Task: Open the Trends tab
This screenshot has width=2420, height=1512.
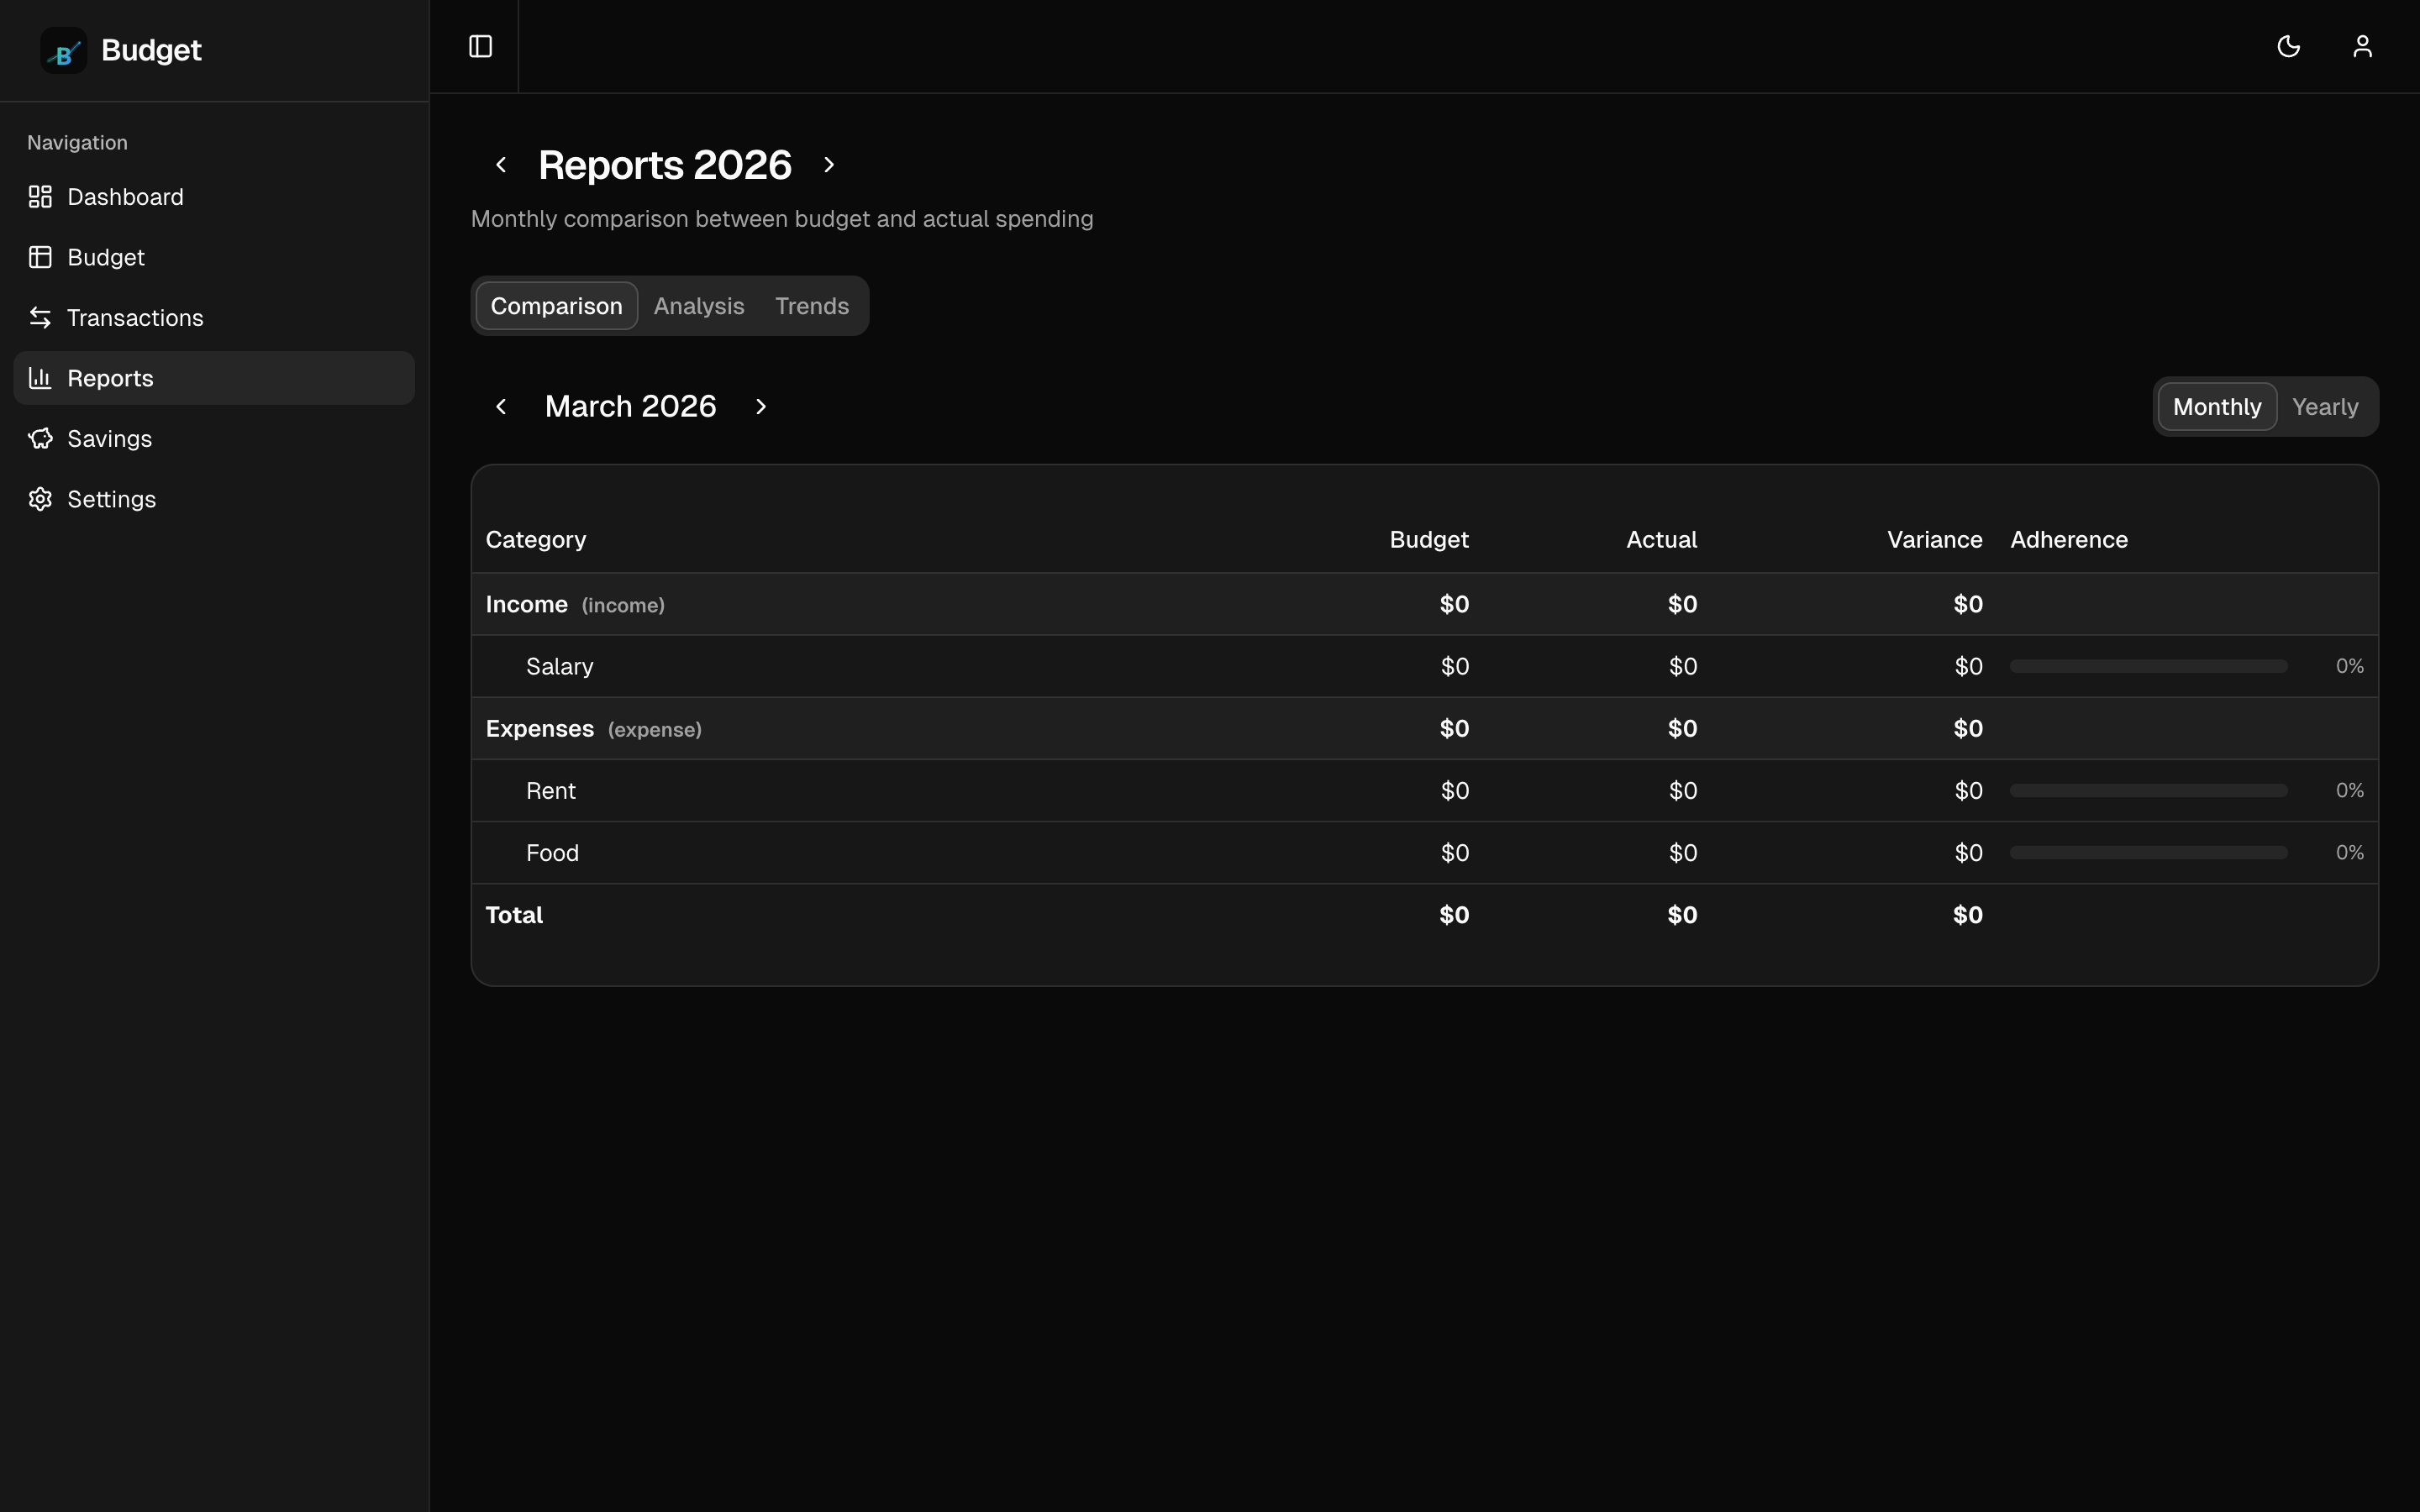Action: coord(811,305)
